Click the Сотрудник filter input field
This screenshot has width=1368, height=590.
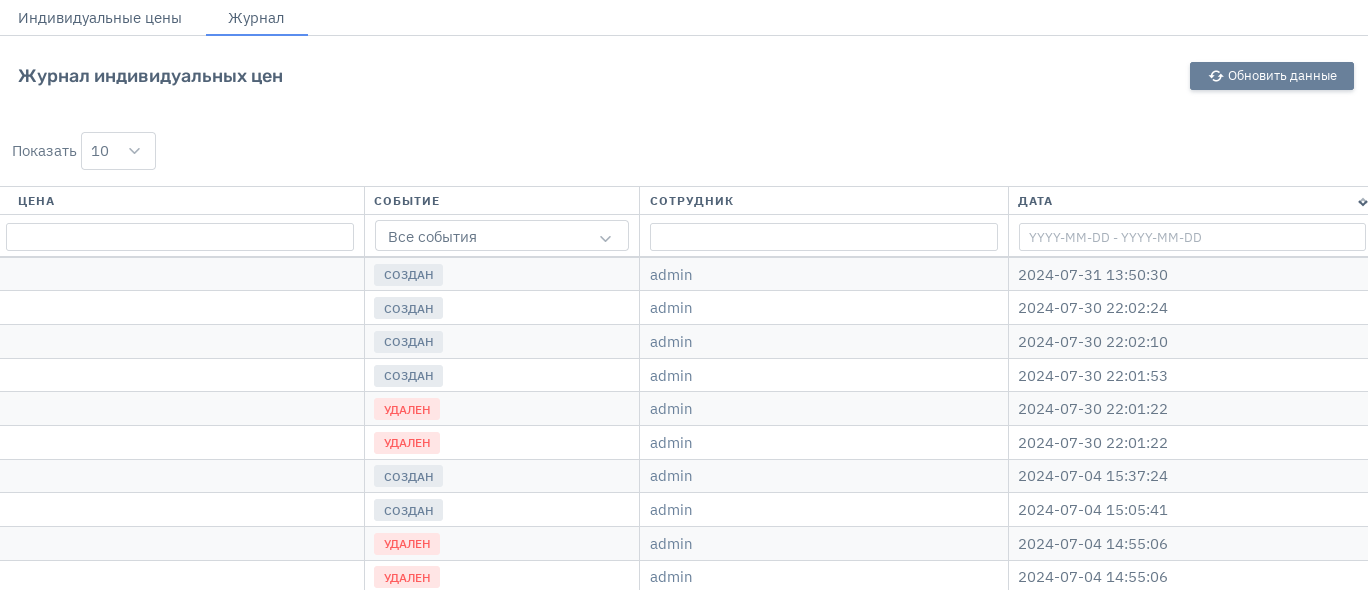pos(823,237)
